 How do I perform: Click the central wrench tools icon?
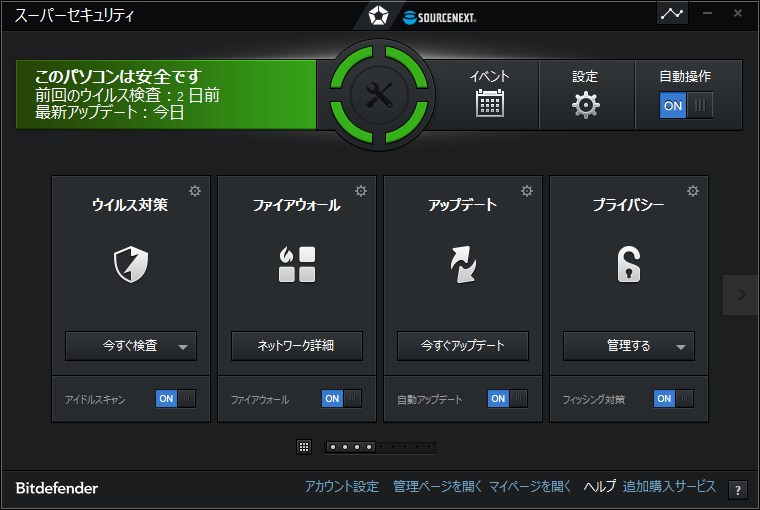[379, 95]
